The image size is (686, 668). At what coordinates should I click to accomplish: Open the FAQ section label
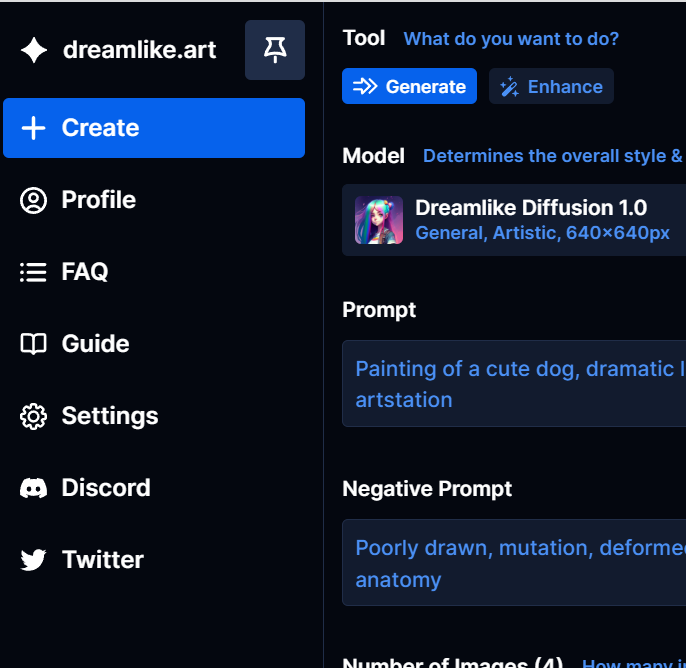pos(85,272)
